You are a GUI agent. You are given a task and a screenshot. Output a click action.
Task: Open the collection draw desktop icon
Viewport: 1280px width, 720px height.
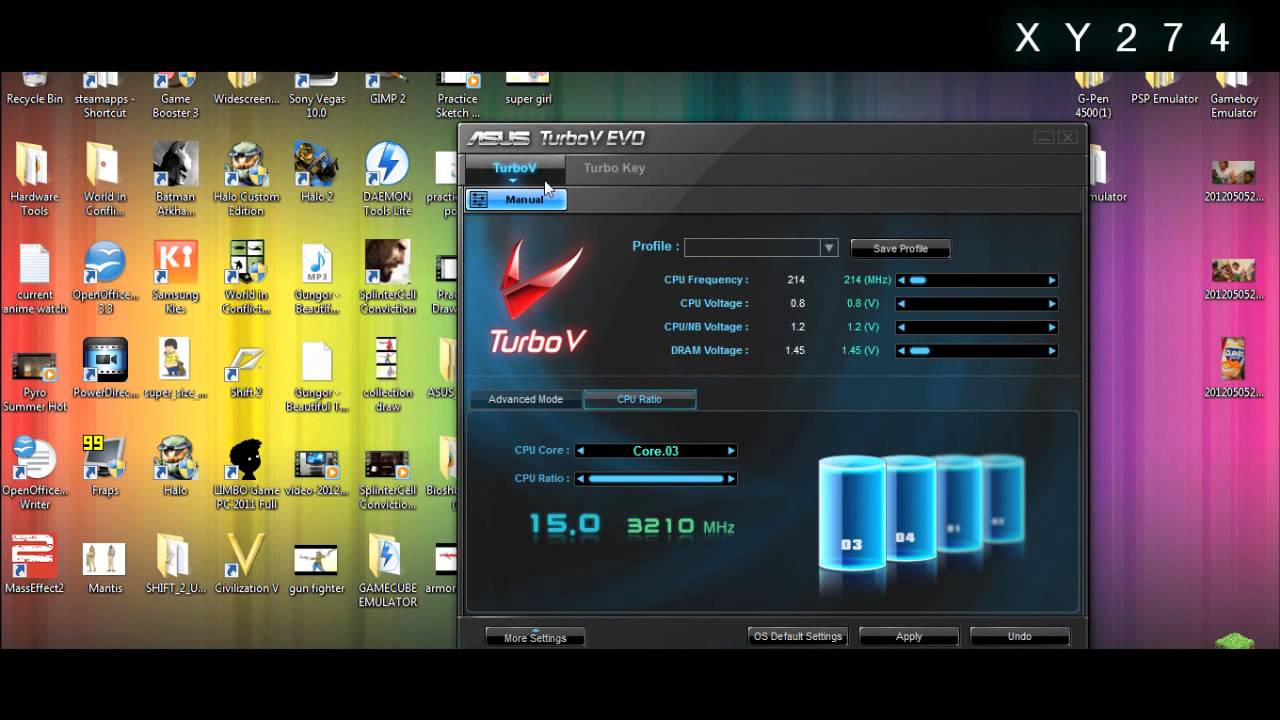pos(387,376)
